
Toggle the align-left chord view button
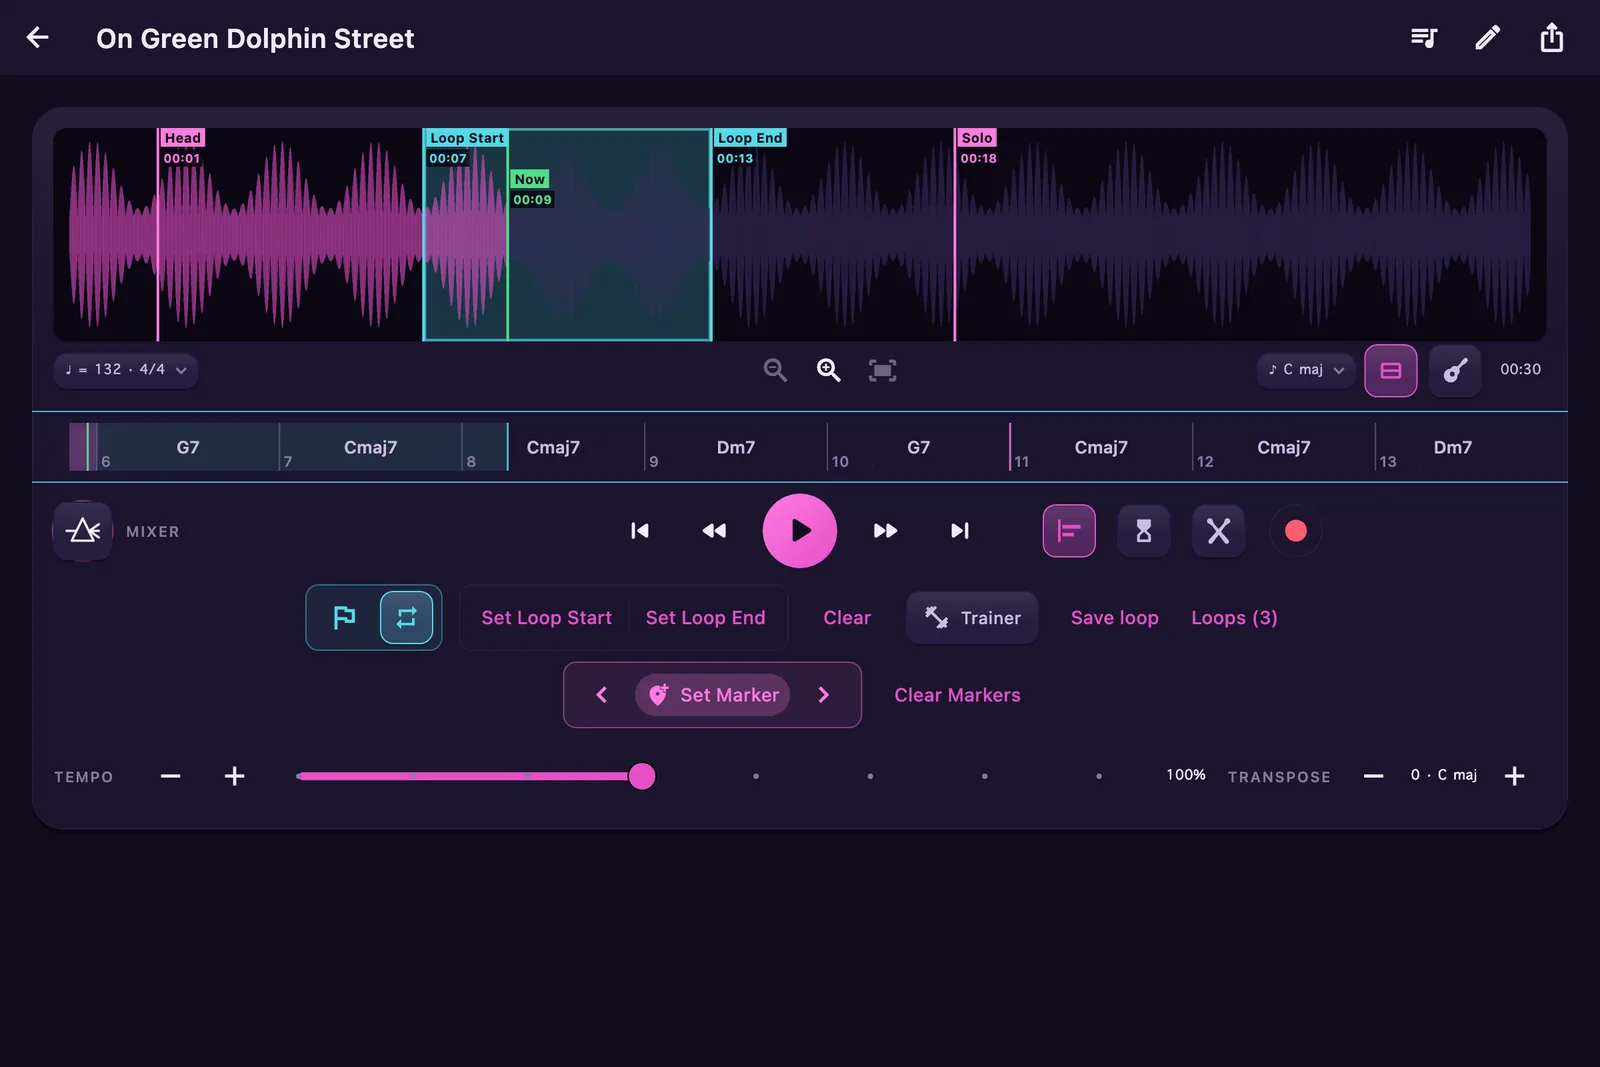pos(1069,531)
